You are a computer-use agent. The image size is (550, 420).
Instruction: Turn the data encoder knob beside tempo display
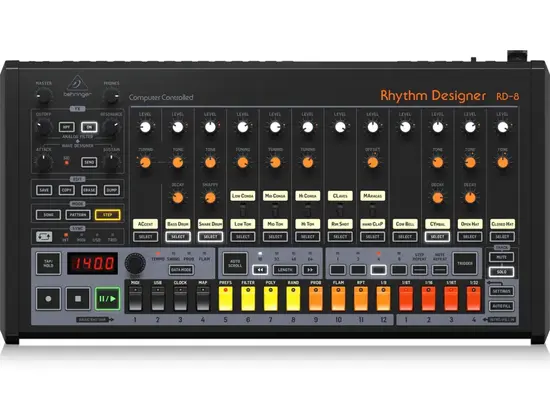[135, 264]
